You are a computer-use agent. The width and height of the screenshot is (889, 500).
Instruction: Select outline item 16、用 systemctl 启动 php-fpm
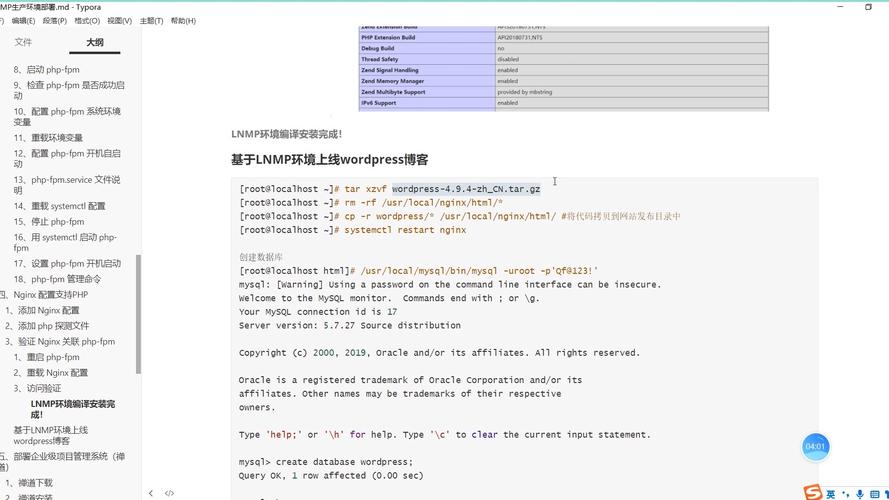pos(65,242)
